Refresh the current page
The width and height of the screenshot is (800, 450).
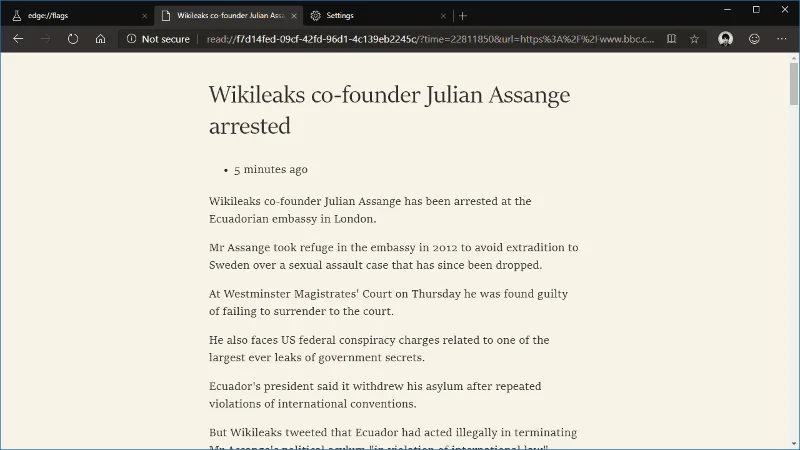(x=73, y=39)
